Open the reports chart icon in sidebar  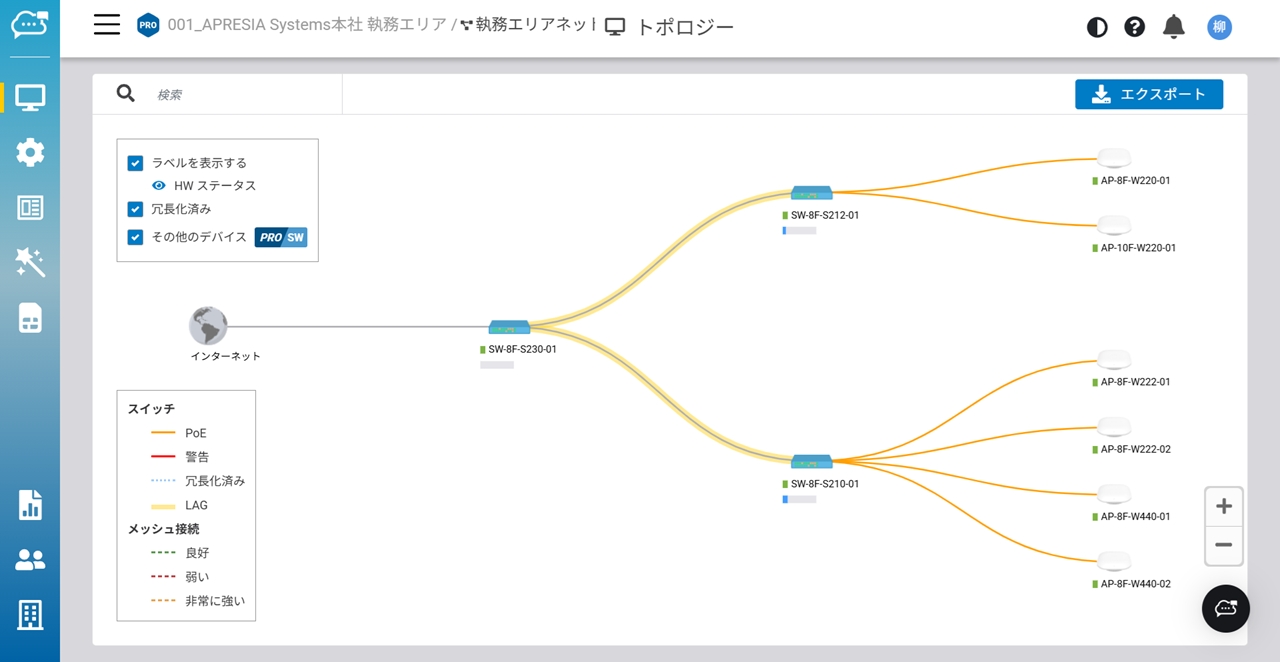click(x=30, y=505)
